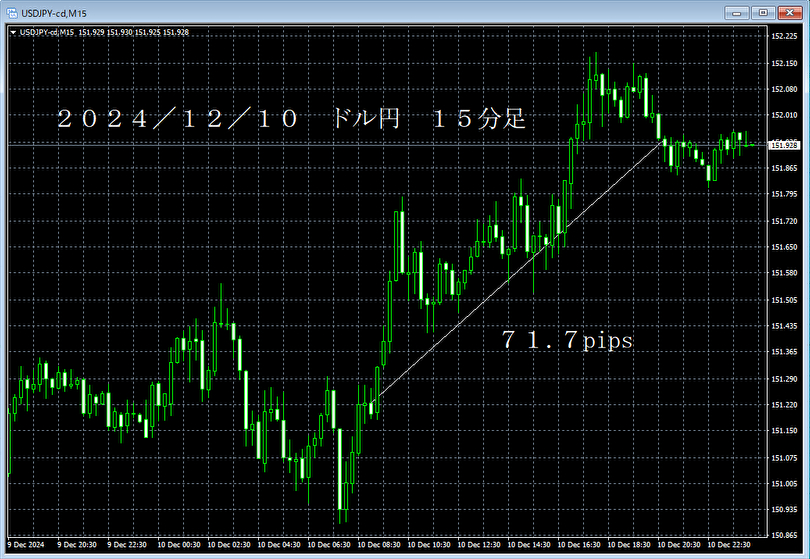The width and height of the screenshot is (810, 559).
Task: Minimize the USDJPY-cd,M15 chart window
Action: coord(736,12)
